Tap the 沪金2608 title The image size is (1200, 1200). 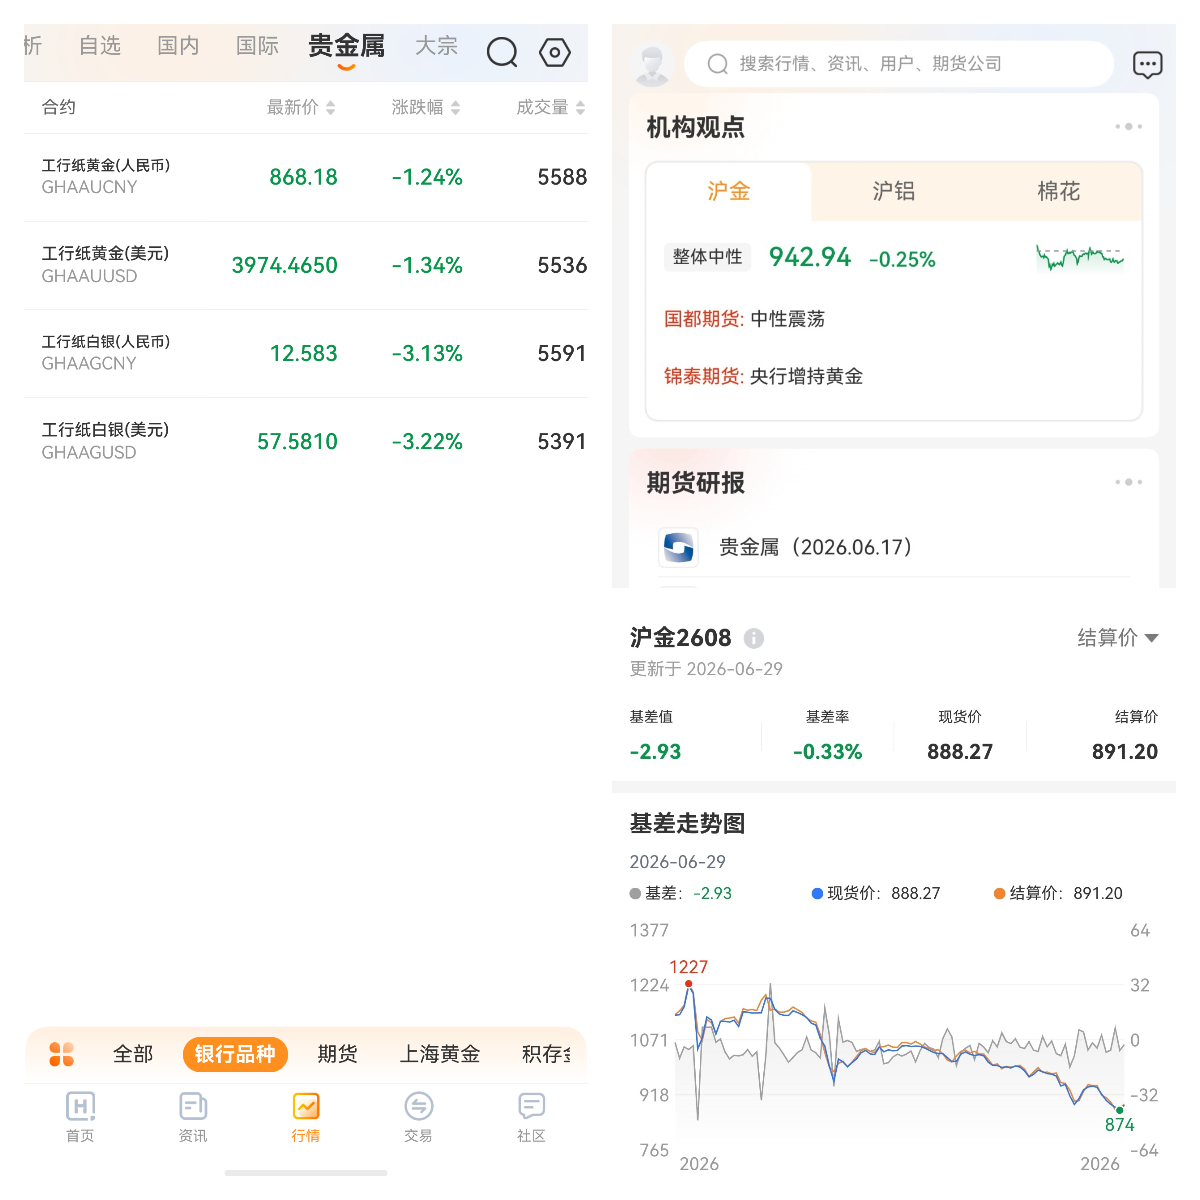coord(680,637)
